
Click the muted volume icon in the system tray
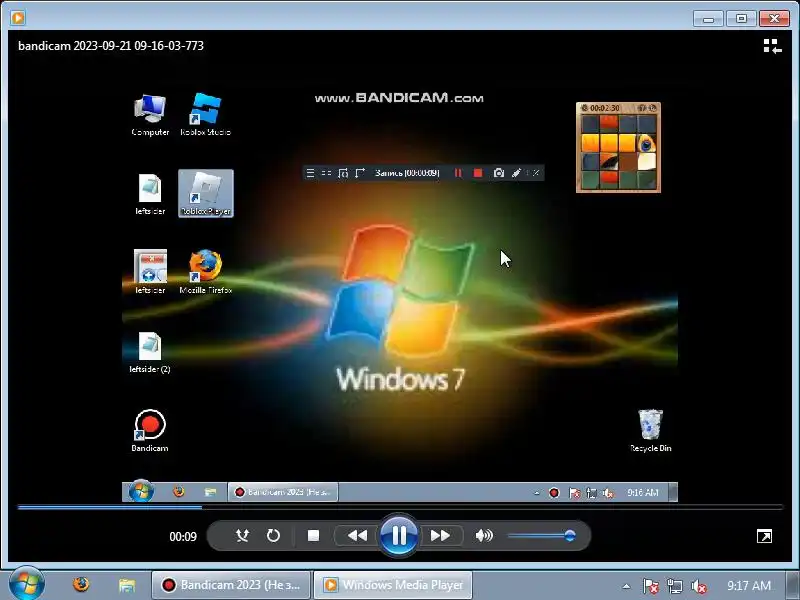point(698,586)
